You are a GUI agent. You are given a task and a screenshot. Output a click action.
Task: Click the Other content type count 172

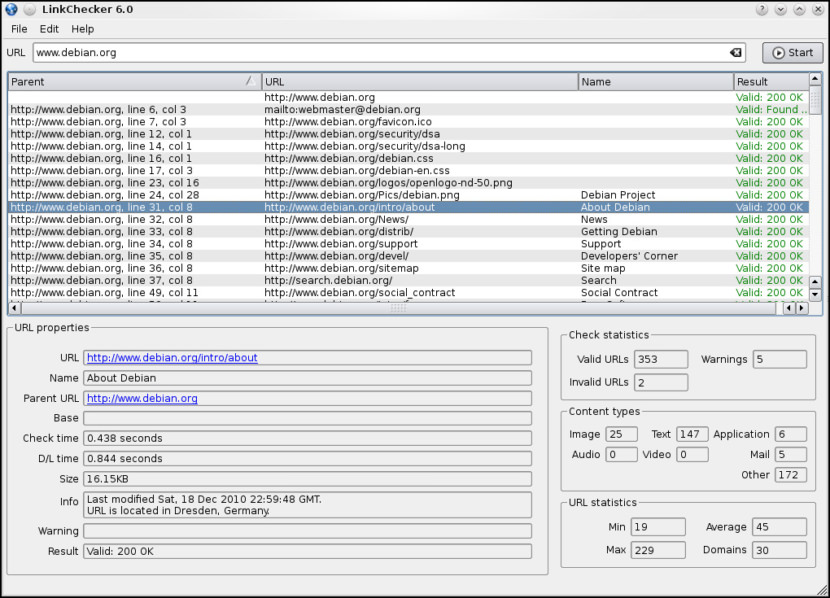pos(791,475)
